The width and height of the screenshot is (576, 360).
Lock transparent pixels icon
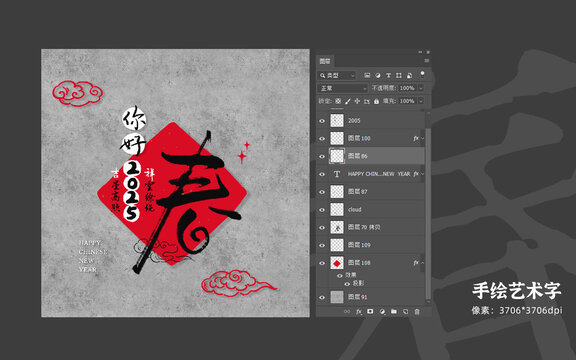(338, 101)
